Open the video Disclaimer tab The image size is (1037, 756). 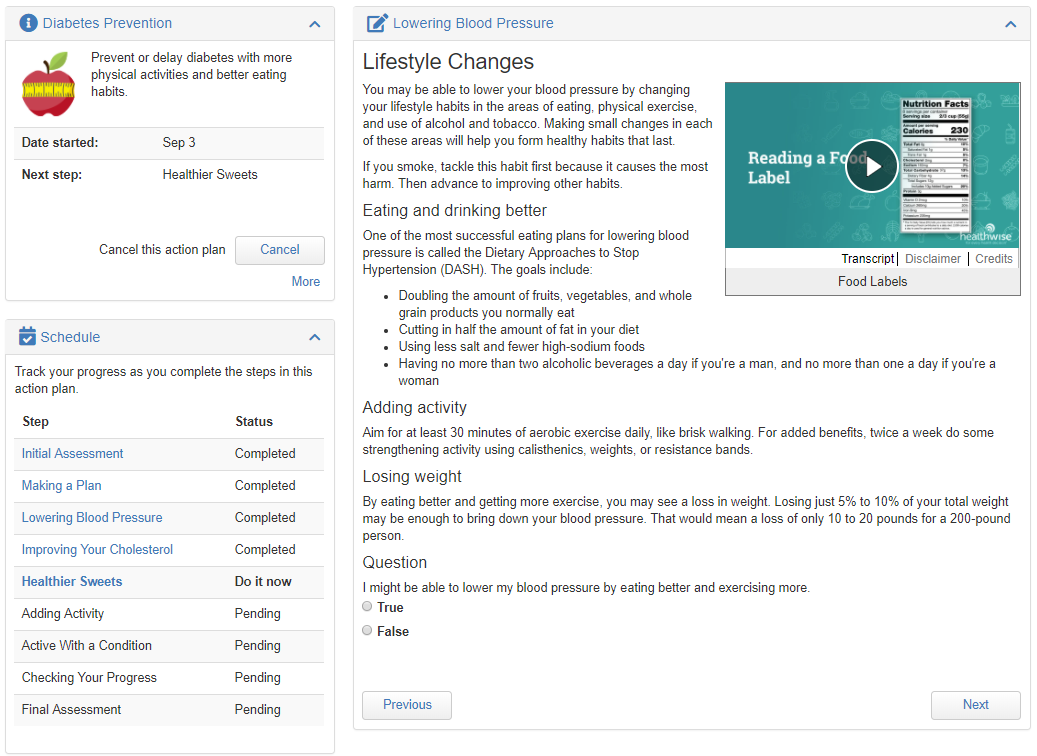click(933, 259)
